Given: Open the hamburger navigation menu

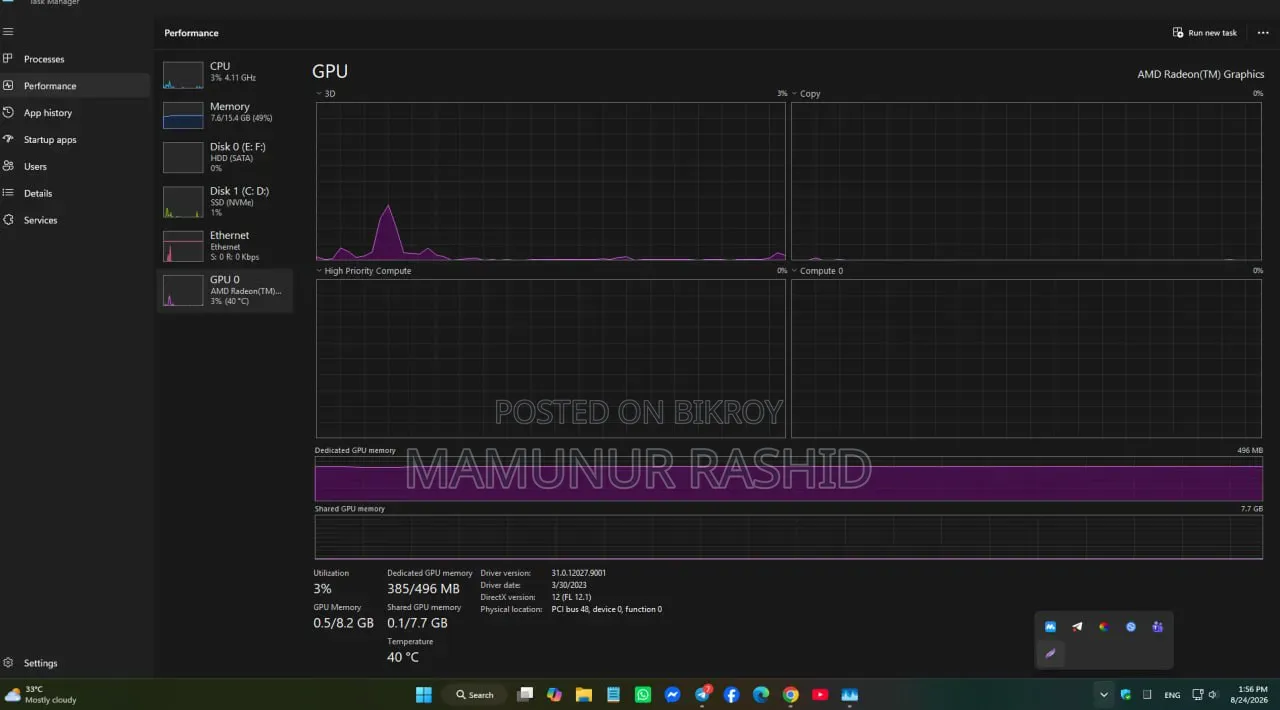Looking at the screenshot, I should tap(8, 32).
